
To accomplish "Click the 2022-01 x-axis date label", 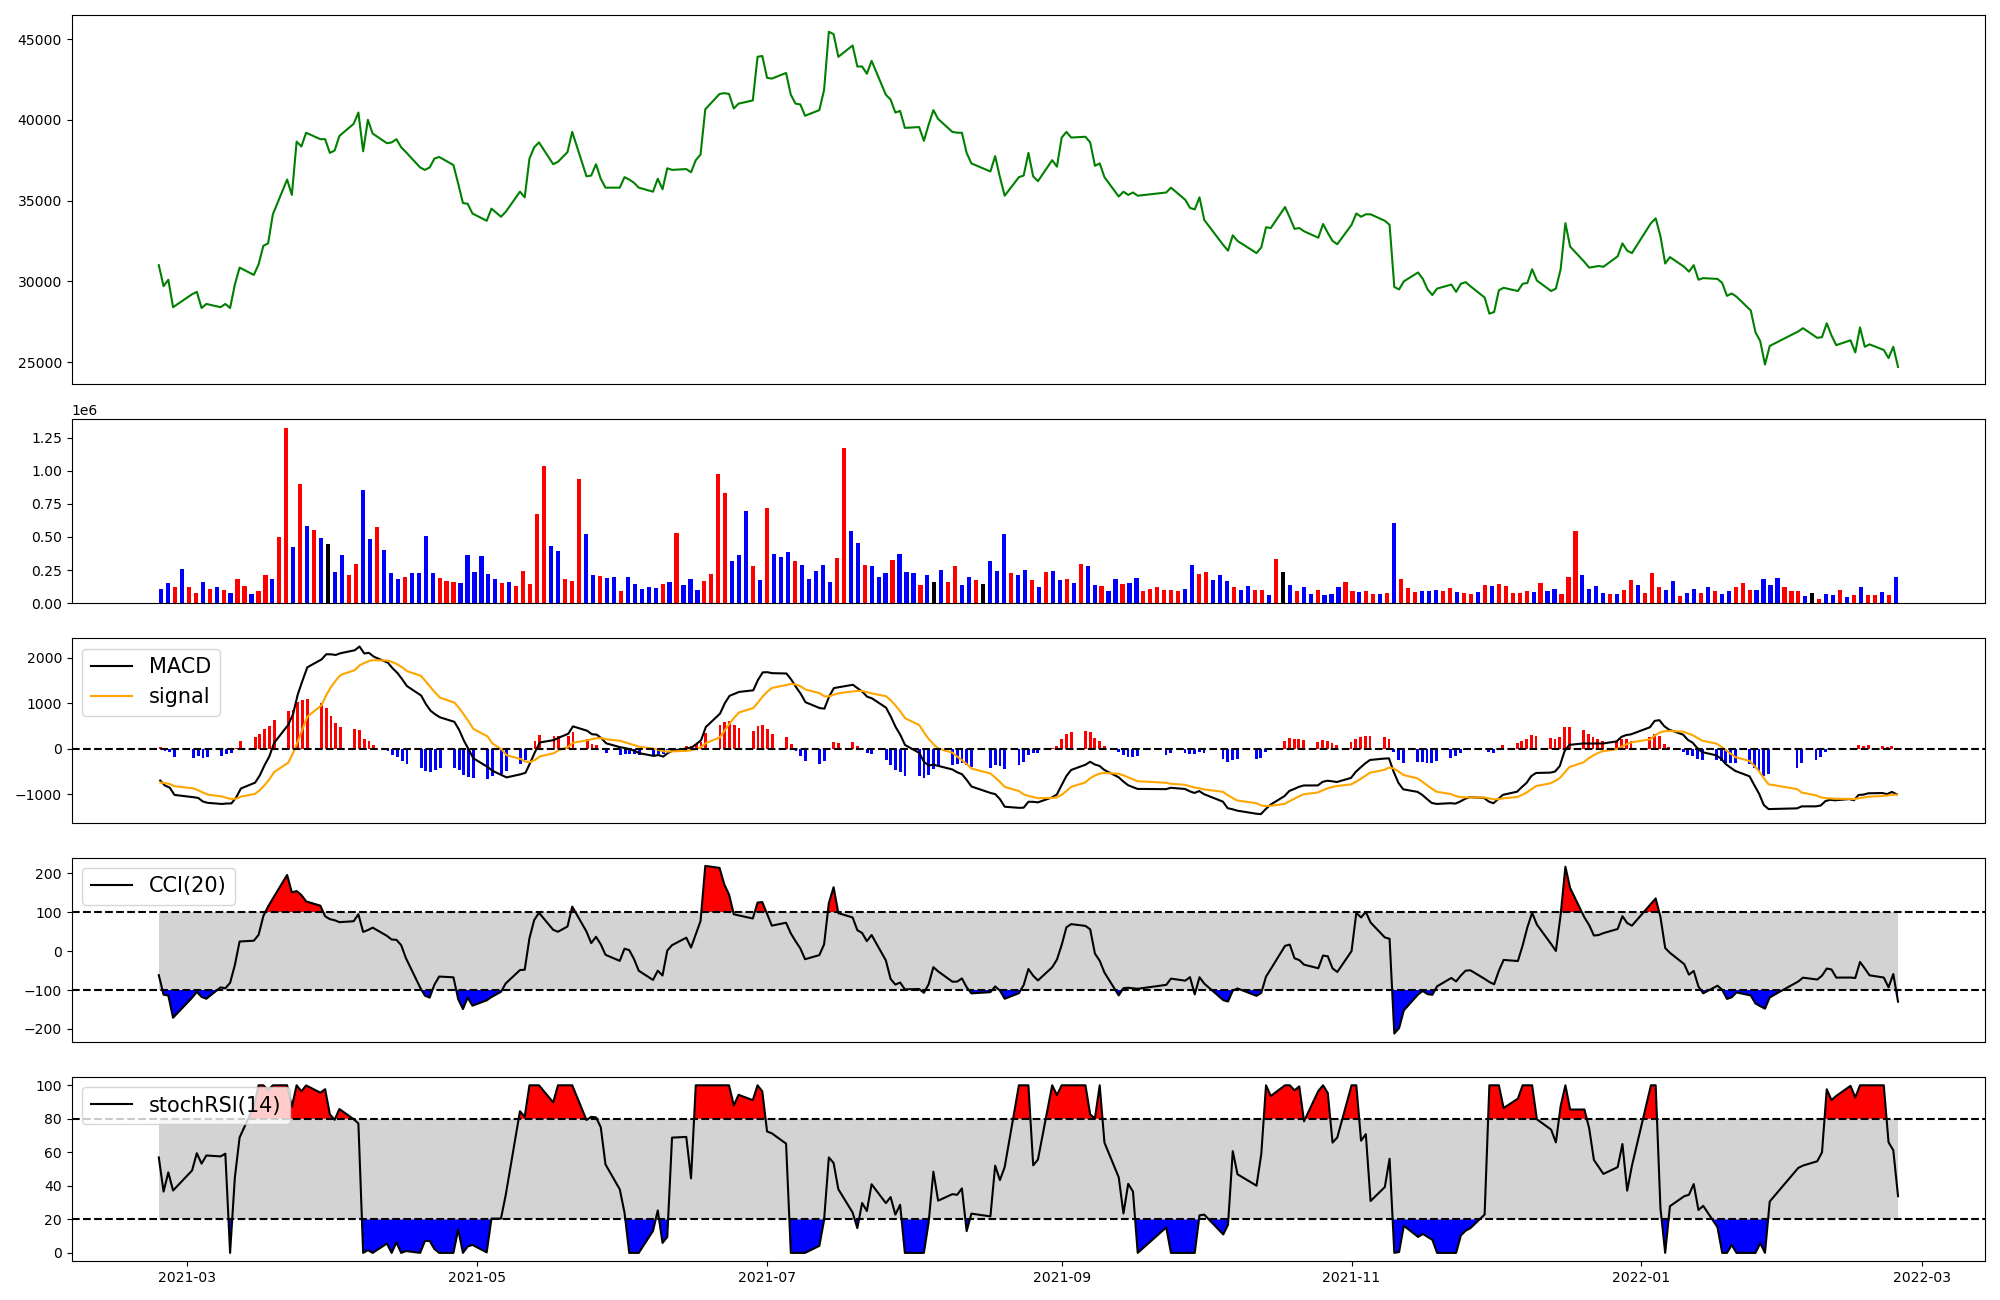I will click(x=1641, y=1277).
